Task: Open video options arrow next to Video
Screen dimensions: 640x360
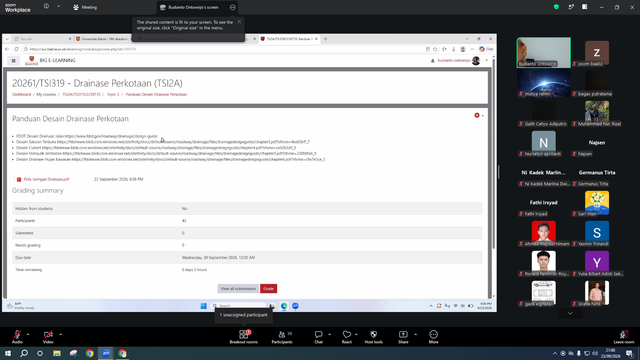Action: tap(60, 334)
